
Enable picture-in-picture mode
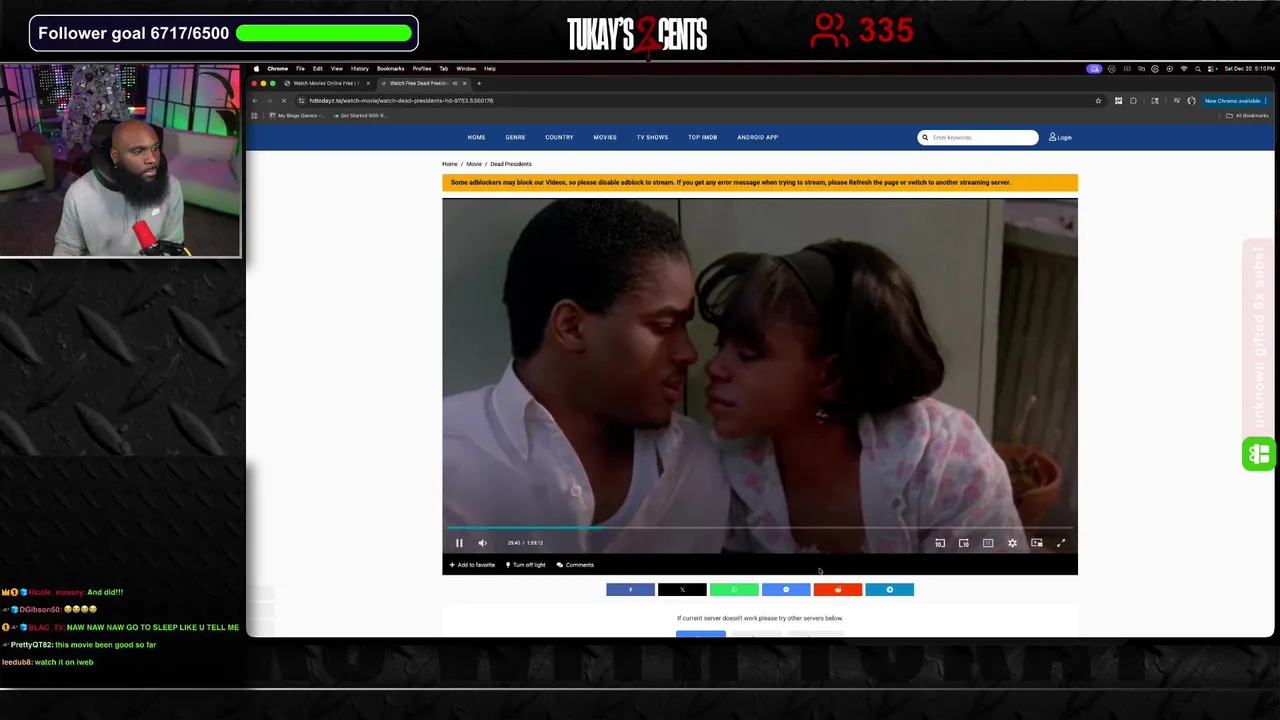1037,543
